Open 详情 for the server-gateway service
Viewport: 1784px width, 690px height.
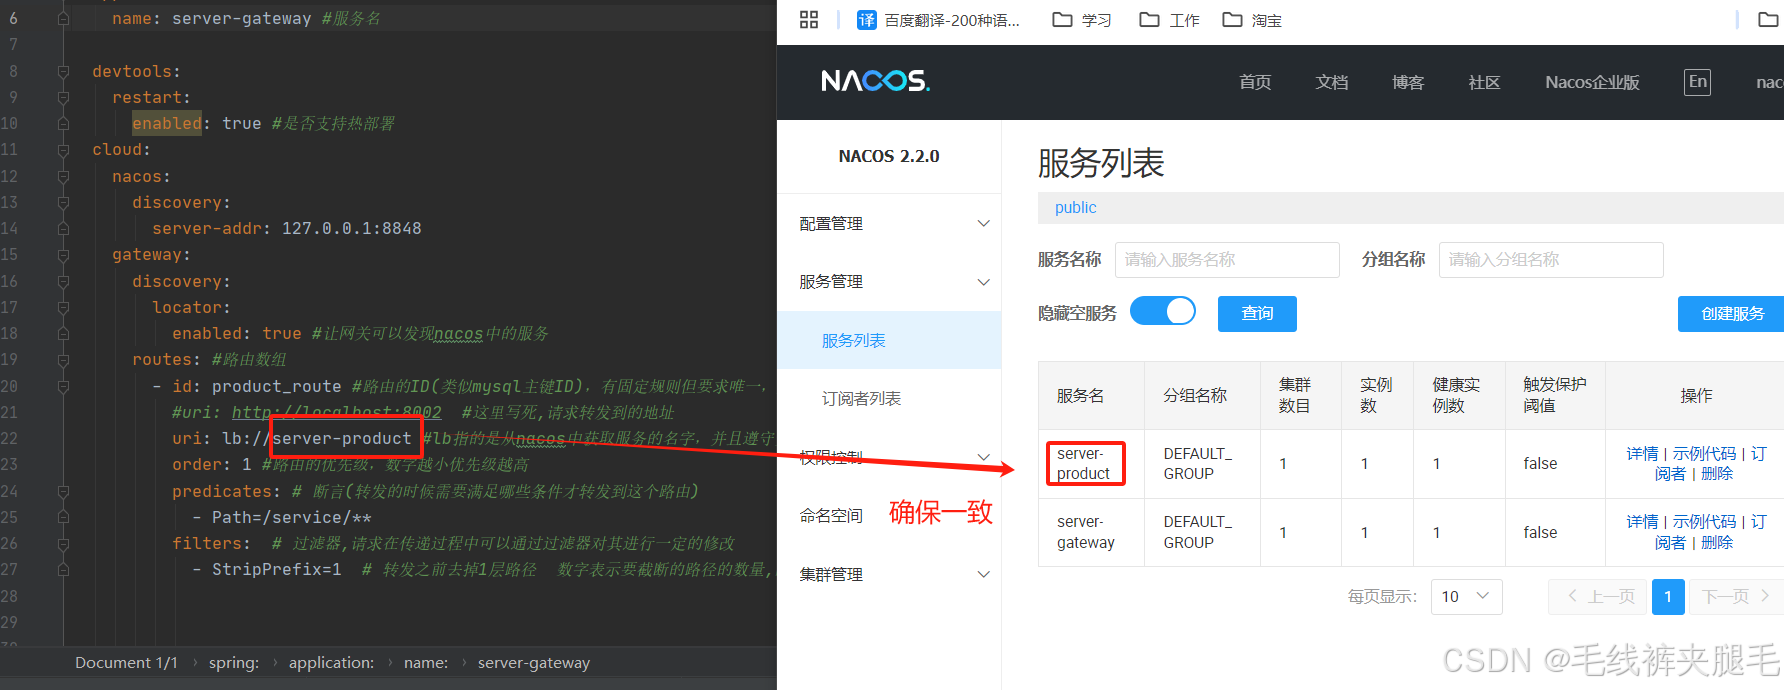click(1642, 521)
